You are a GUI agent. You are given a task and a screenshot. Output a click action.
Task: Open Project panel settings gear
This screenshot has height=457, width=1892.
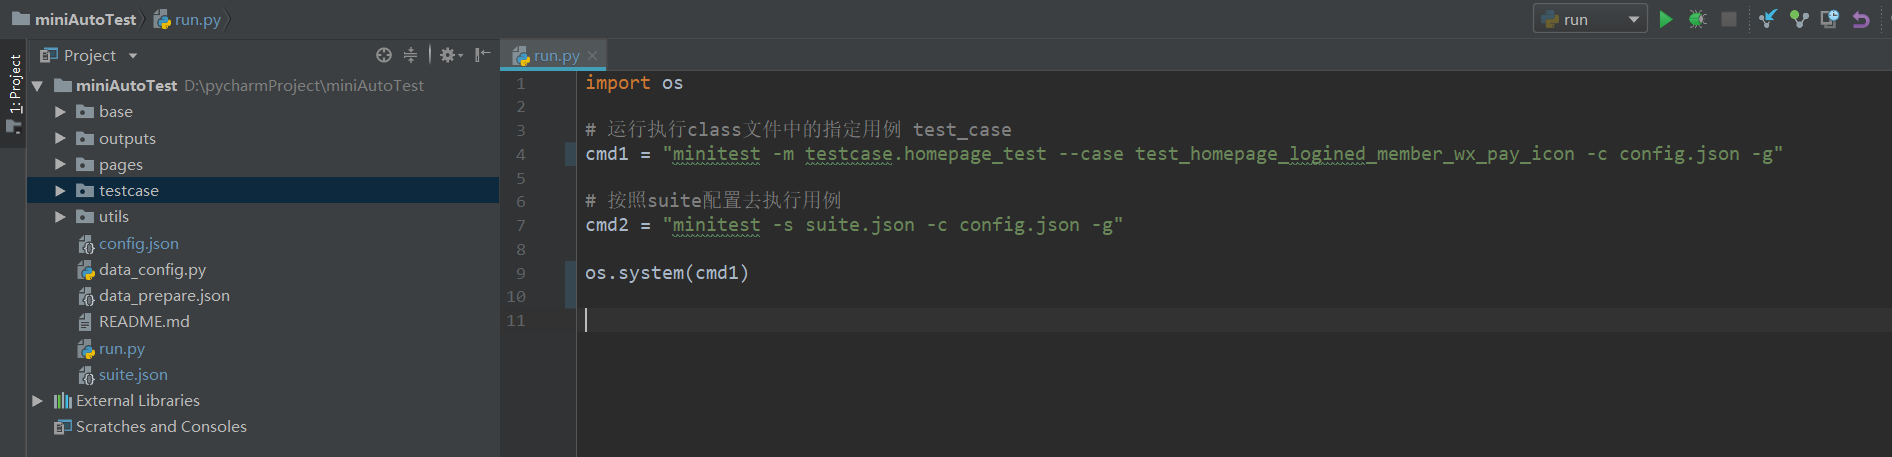click(x=449, y=55)
